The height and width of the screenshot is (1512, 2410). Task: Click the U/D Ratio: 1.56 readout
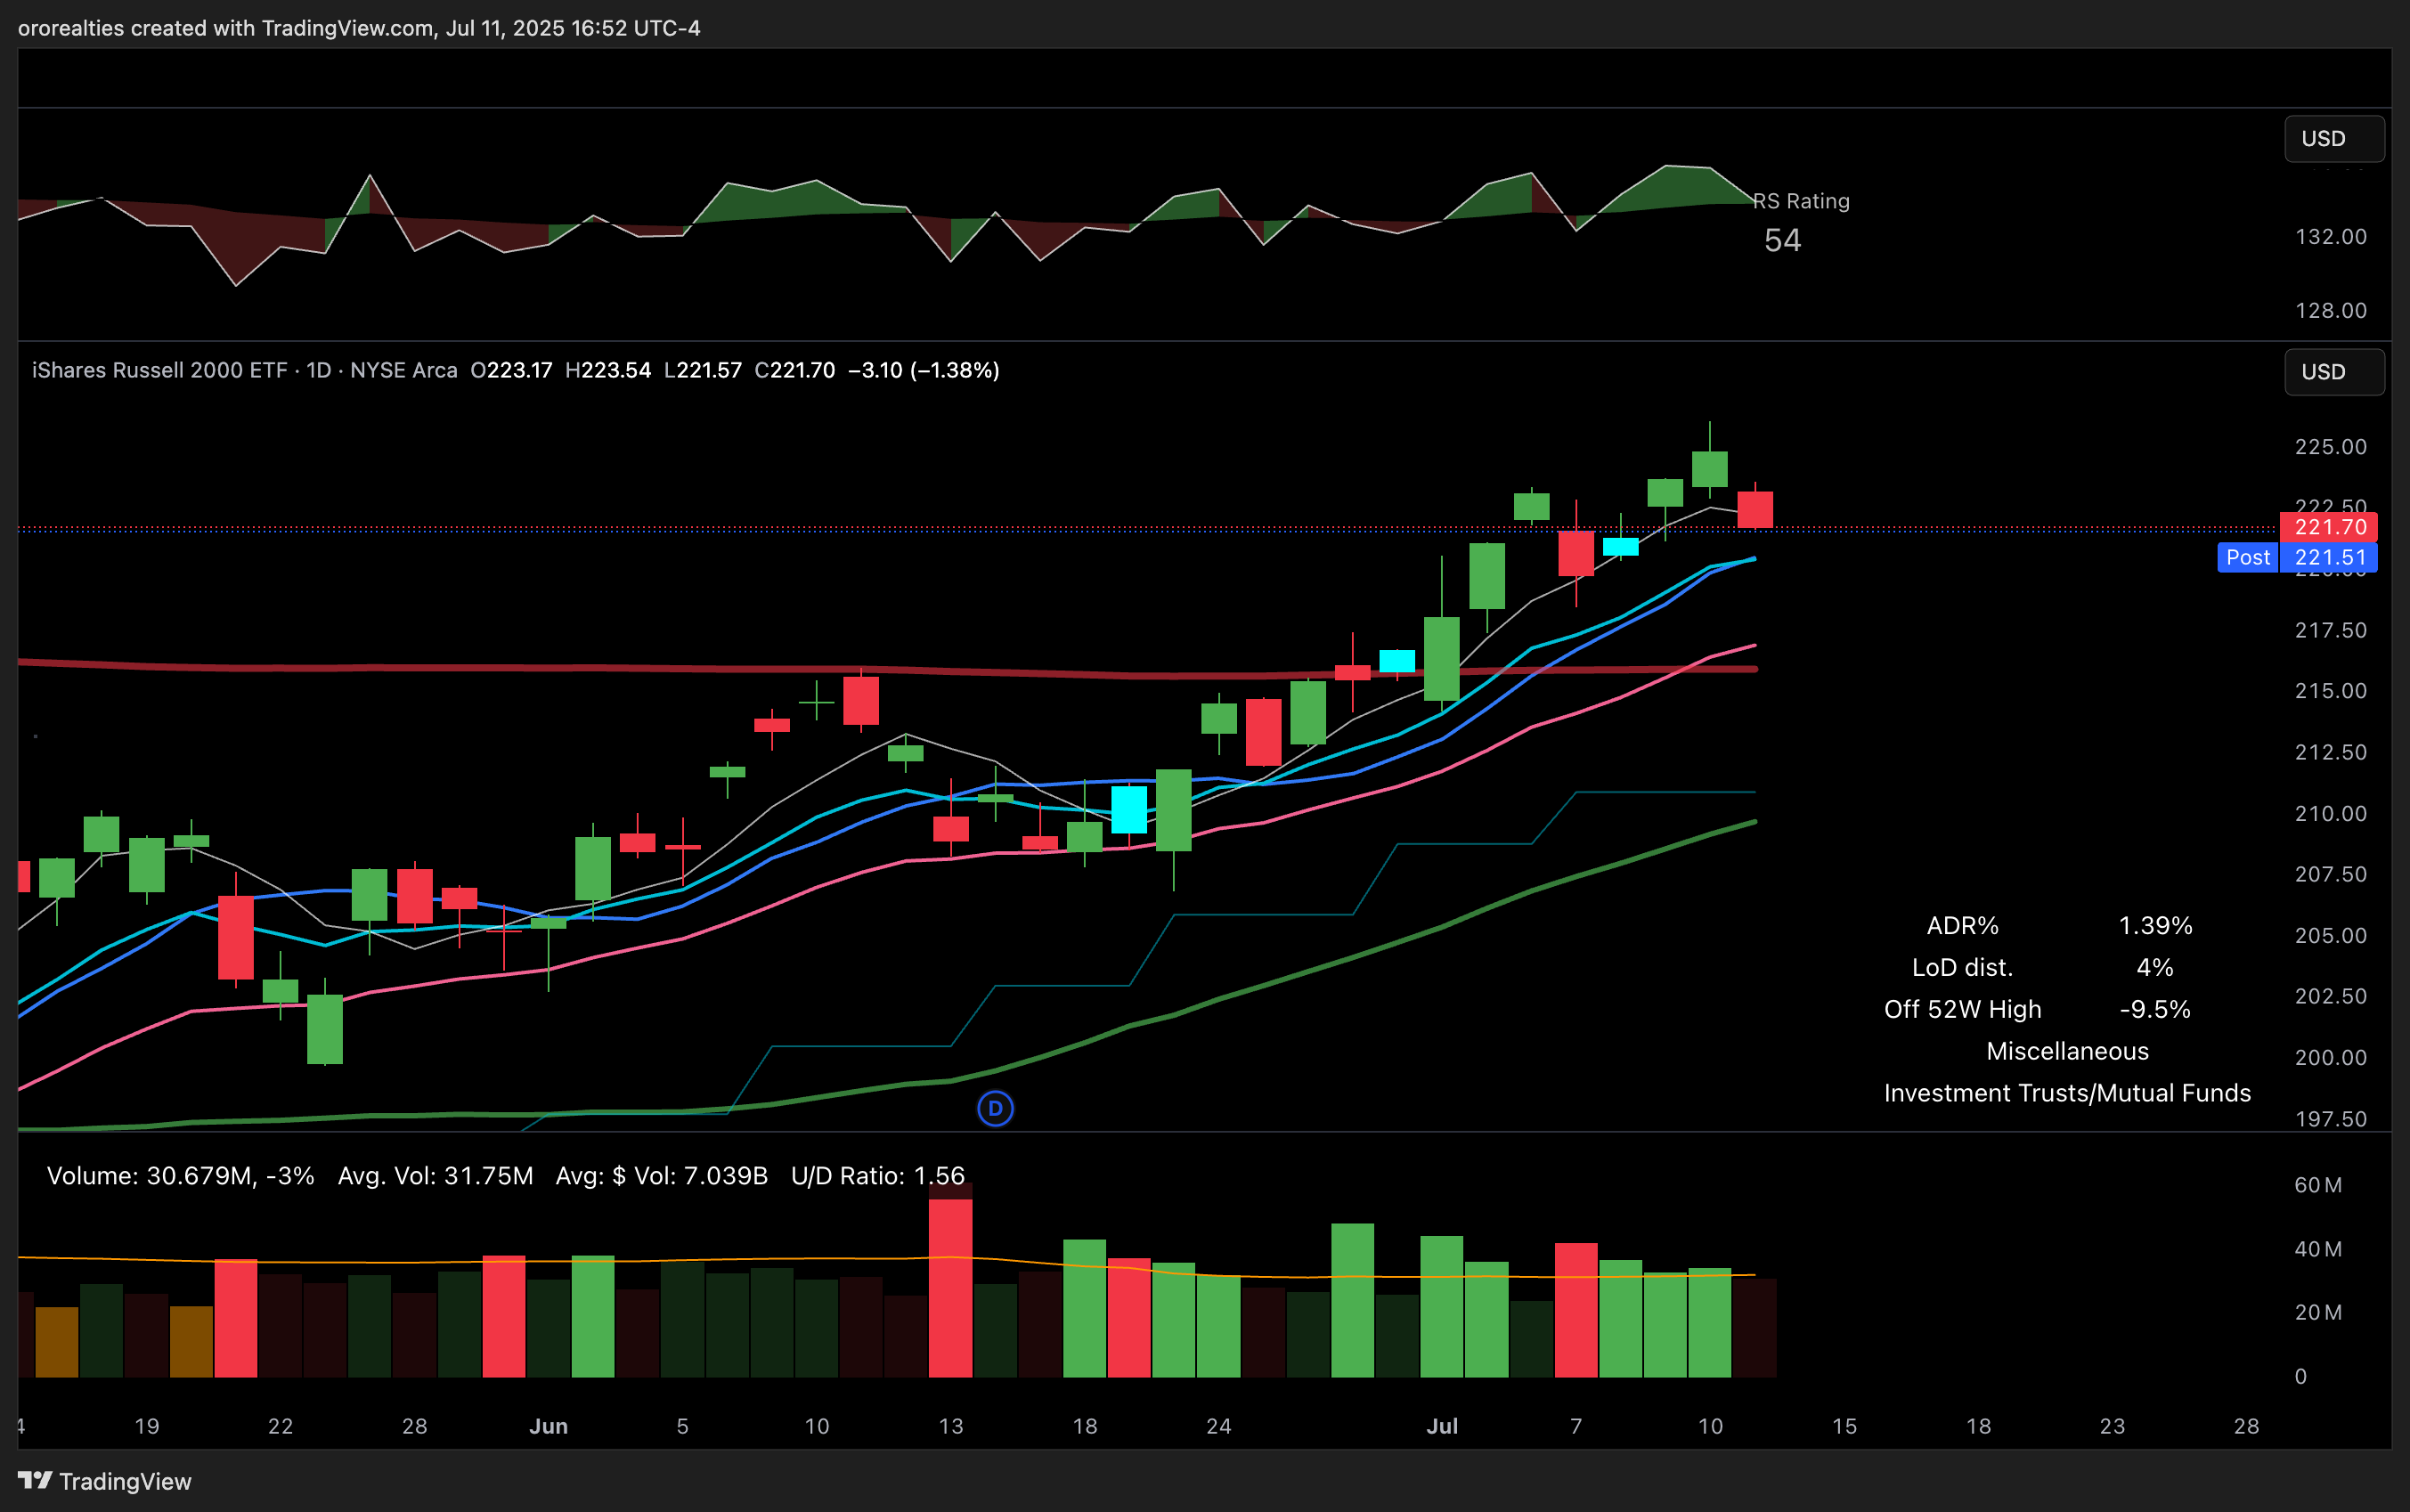(877, 1175)
